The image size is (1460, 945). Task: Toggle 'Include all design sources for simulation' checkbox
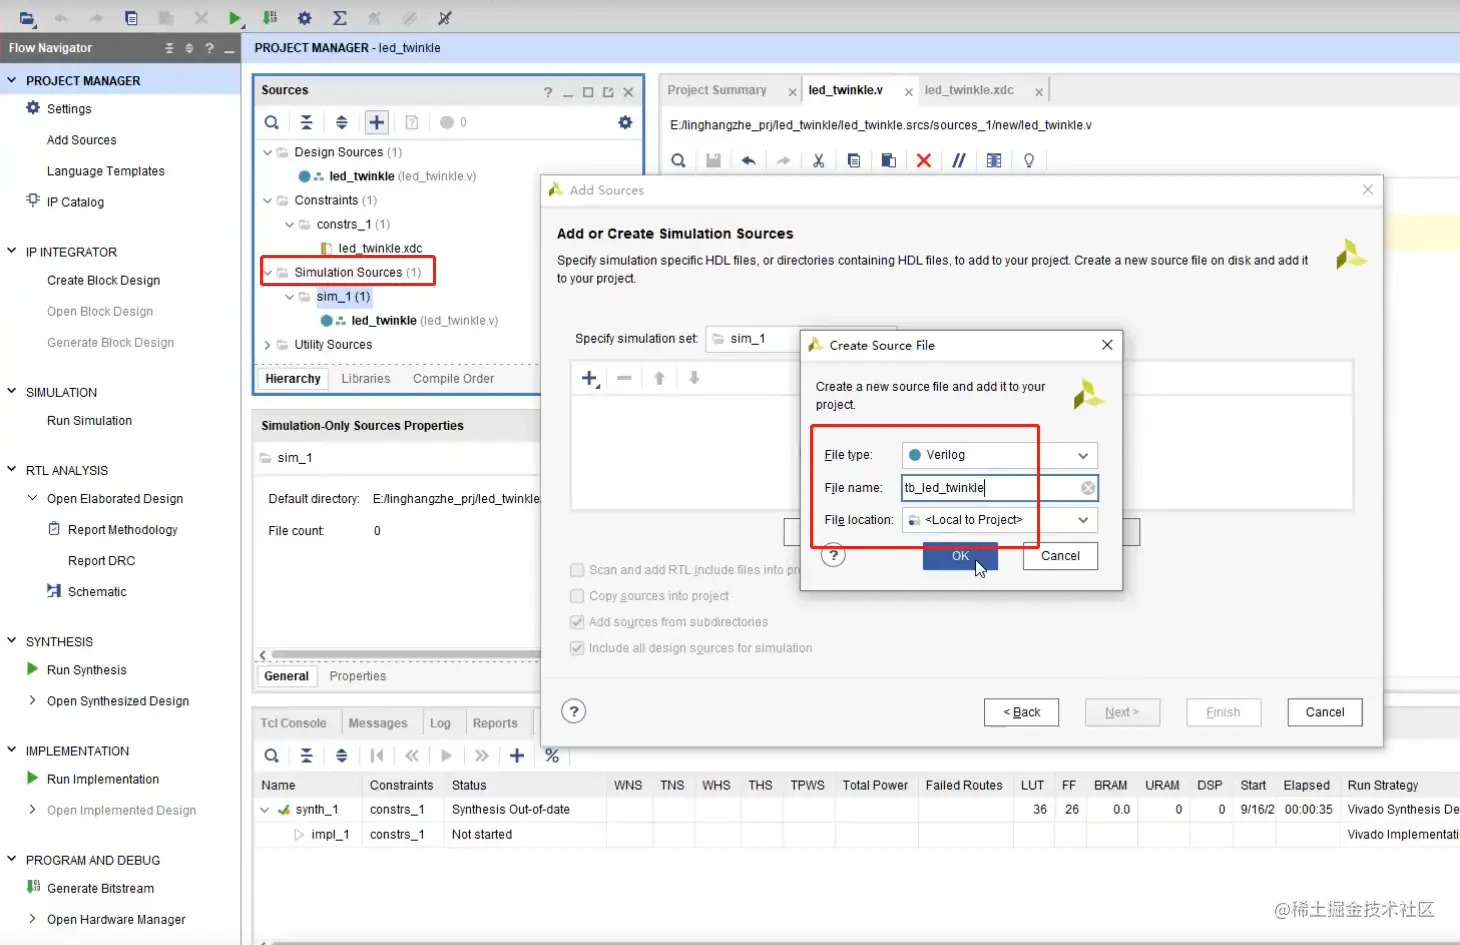pyautogui.click(x=577, y=648)
